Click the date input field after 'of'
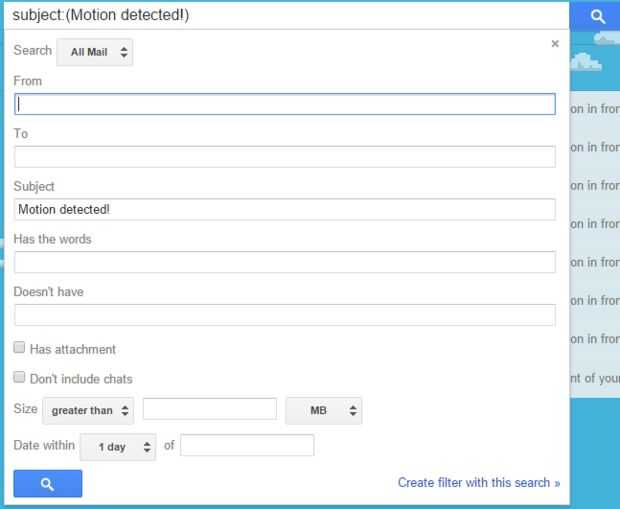The image size is (620, 509). tap(247, 445)
